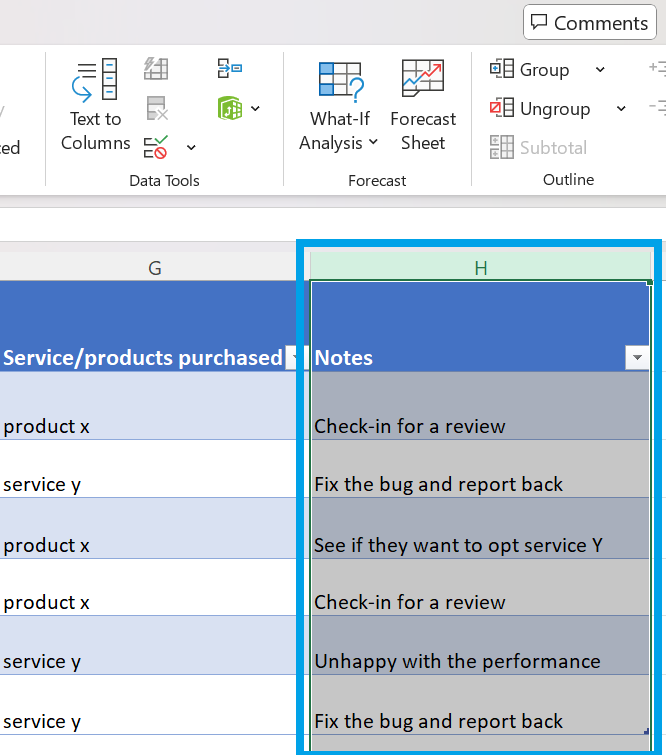
Task: Open Service/products purchased filter dropdown
Action: click(295, 357)
